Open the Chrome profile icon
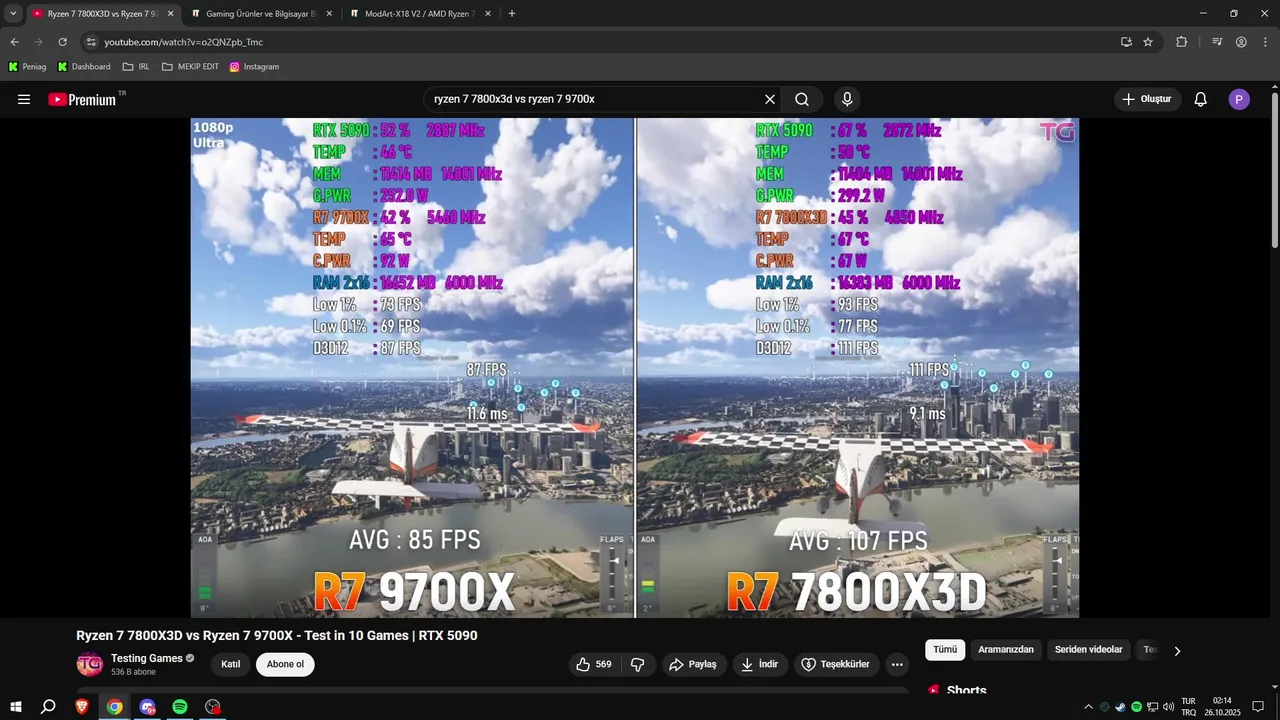The image size is (1280, 720). [x=1241, y=42]
